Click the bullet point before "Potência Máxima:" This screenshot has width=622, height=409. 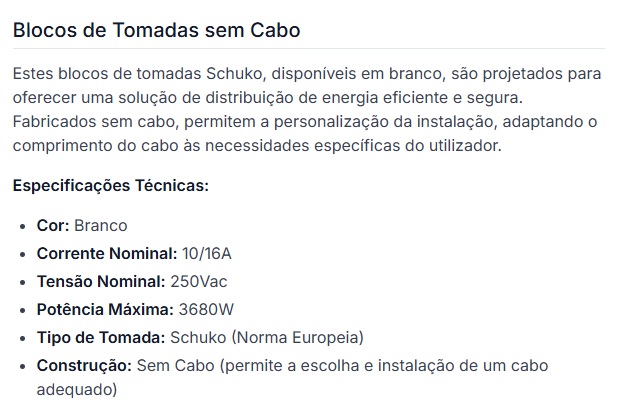(x=22, y=309)
